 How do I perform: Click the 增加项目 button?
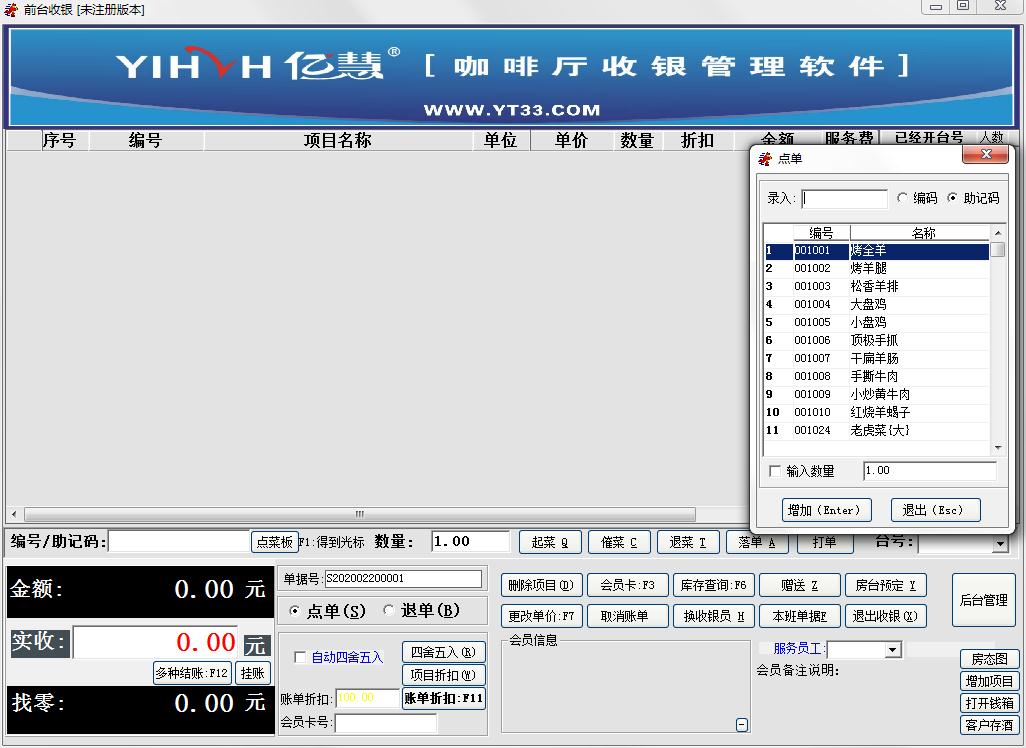pyautogui.click(x=989, y=681)
